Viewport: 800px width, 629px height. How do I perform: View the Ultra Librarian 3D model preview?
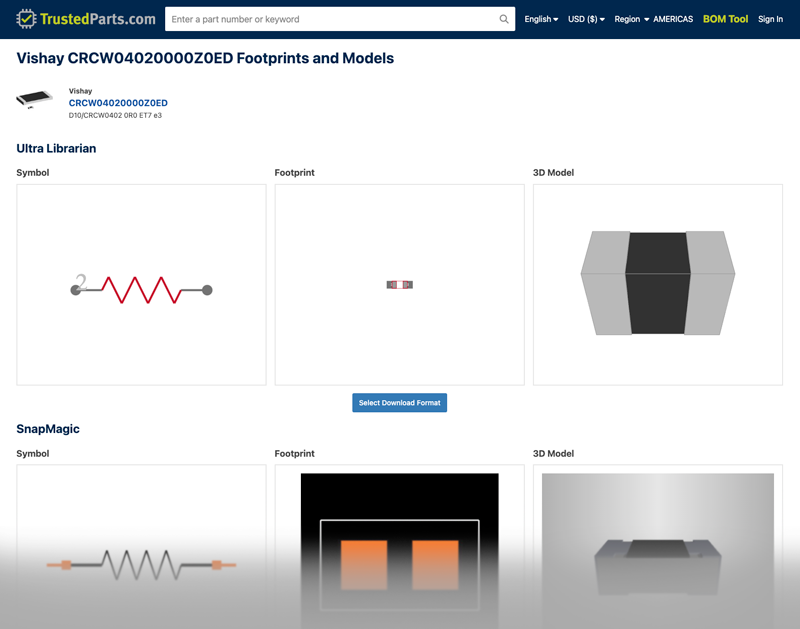click(x=658, y=285)
